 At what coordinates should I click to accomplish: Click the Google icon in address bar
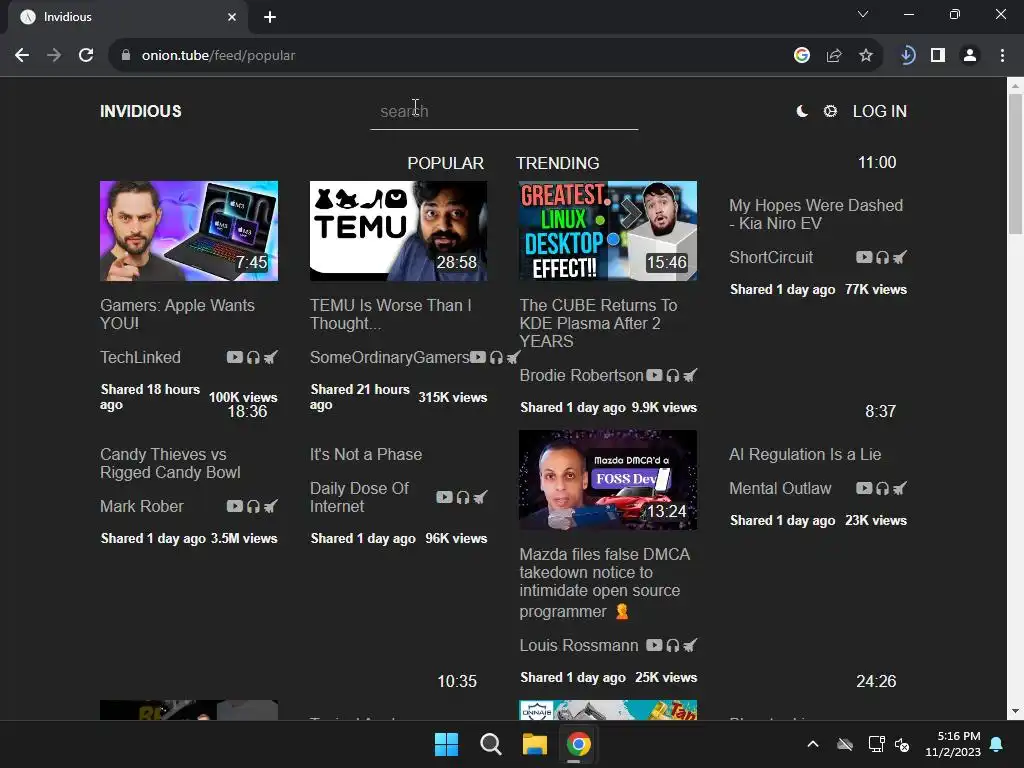click(x=802, y=56)
